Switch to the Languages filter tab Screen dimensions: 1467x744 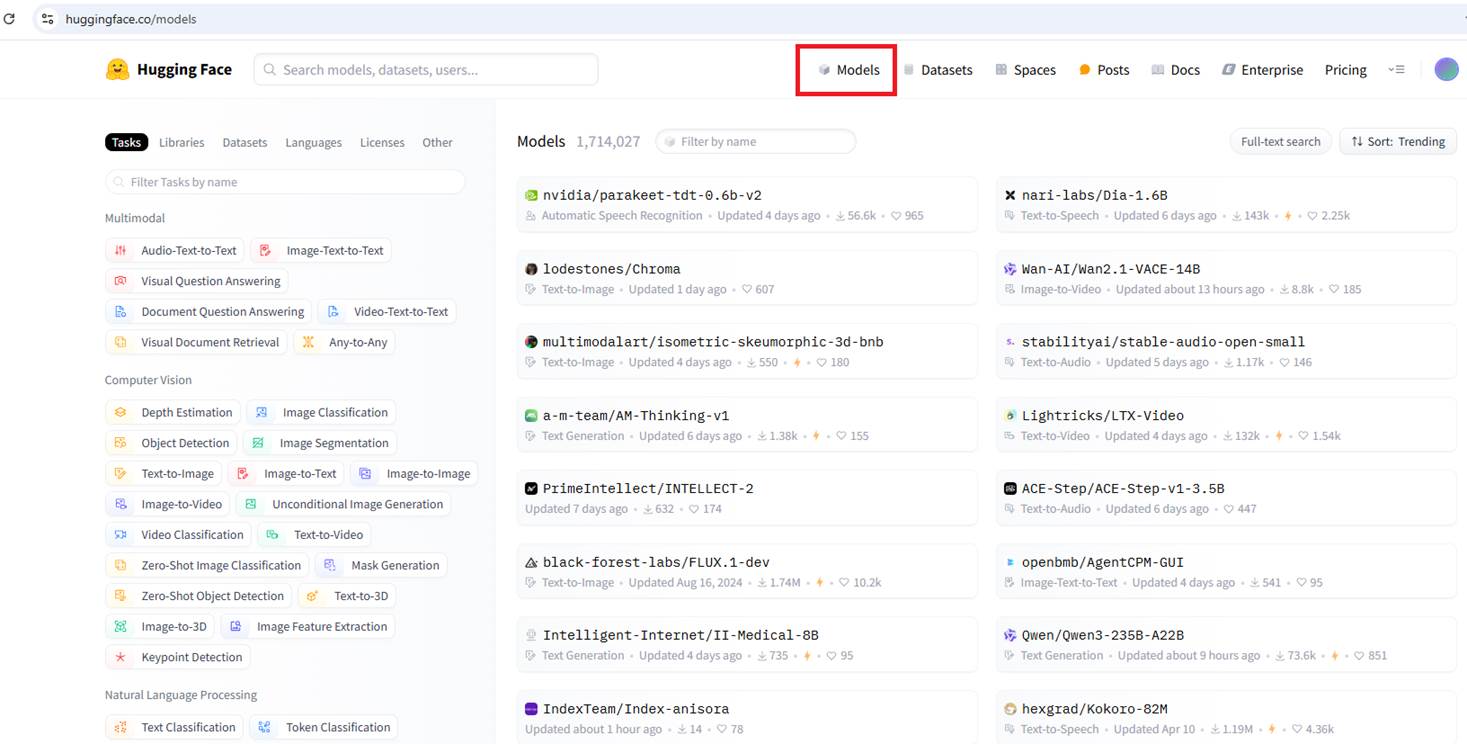click(x=313, y=142)
